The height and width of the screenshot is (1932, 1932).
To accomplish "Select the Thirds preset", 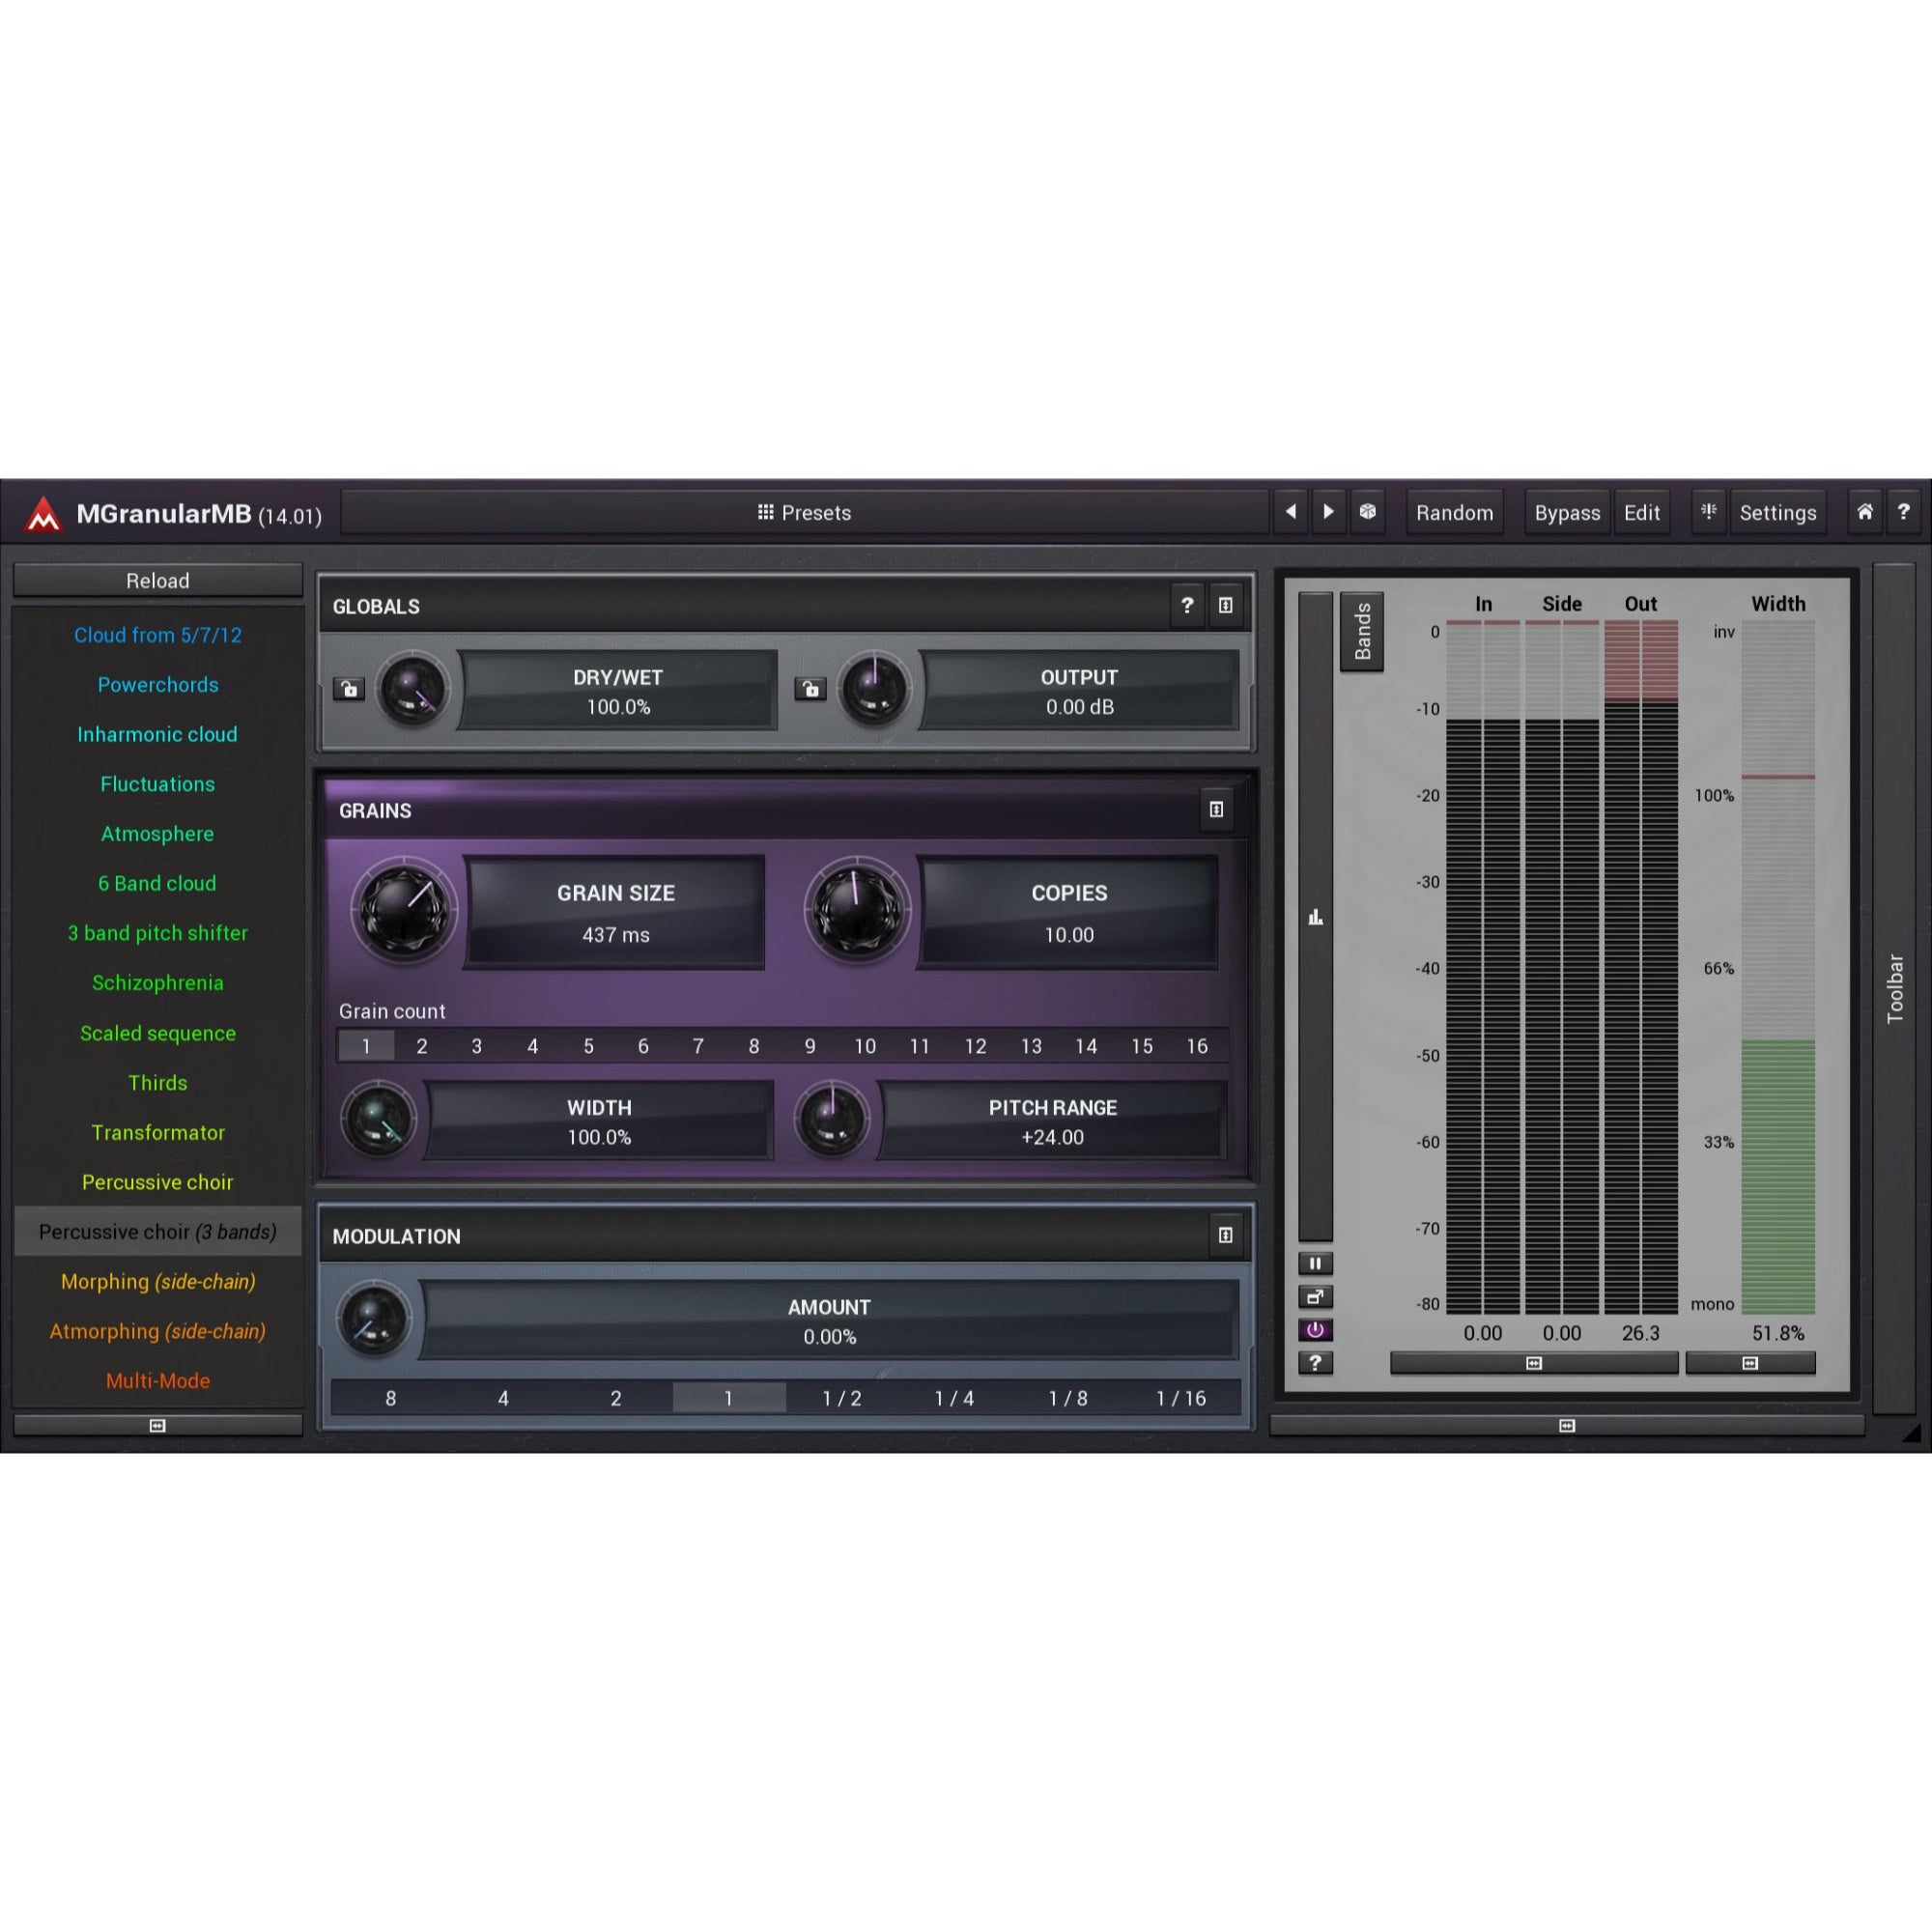I will 157,1083.
